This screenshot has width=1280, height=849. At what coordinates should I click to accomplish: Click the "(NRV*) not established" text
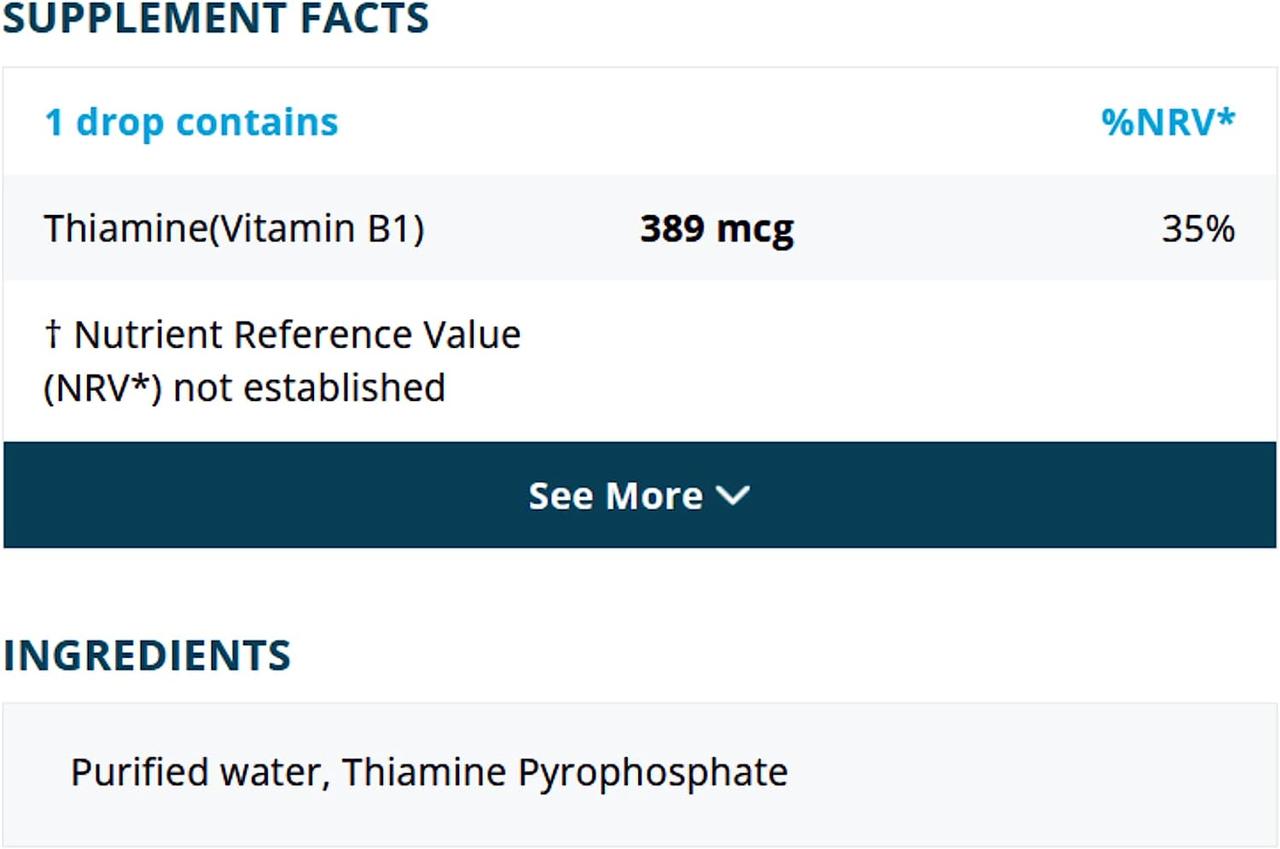[x=244, y=387]
